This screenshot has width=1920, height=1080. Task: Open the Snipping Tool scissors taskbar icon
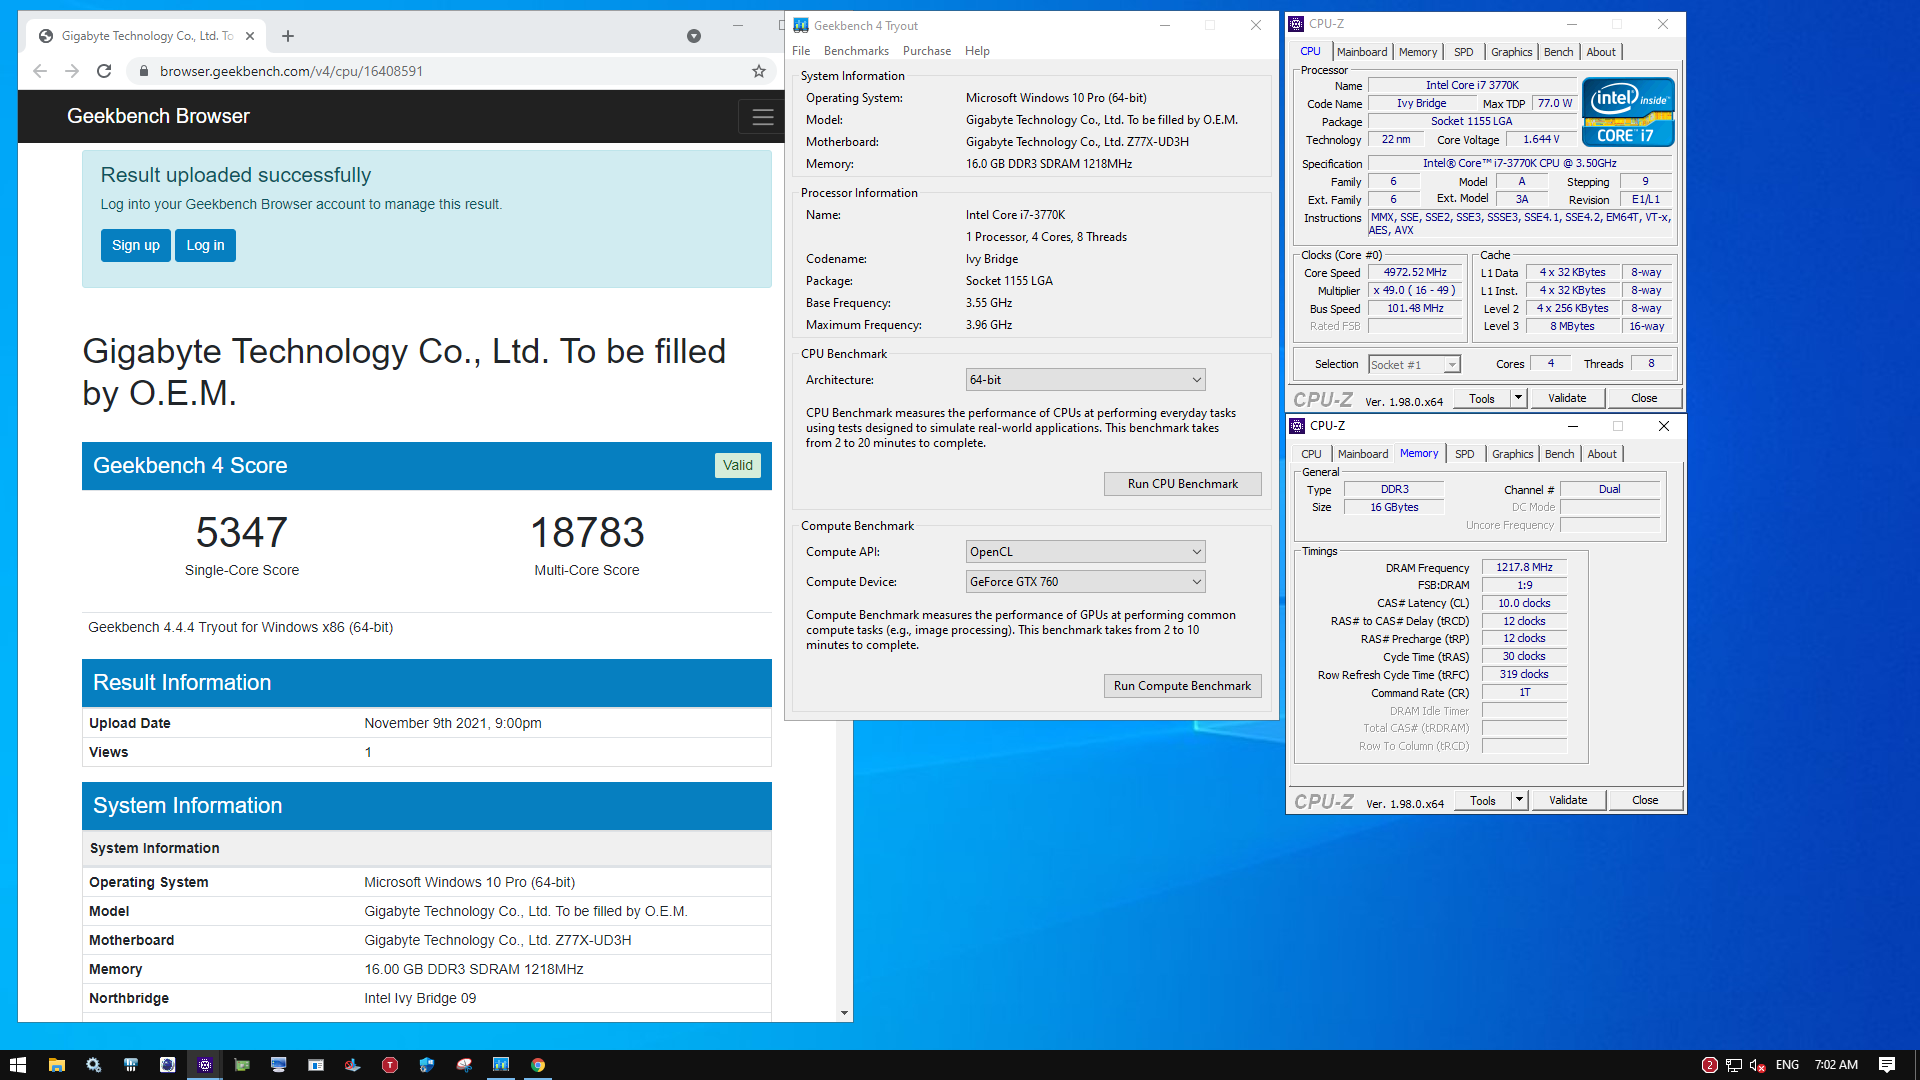[x=464, y=1065]
